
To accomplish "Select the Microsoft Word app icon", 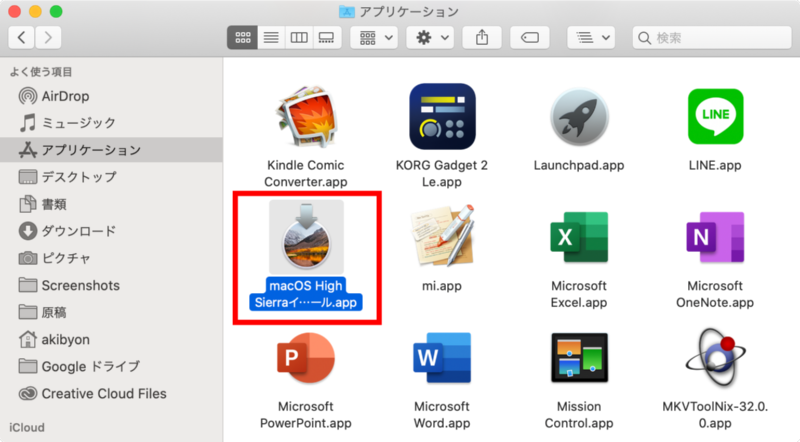I will click(440, 364).
